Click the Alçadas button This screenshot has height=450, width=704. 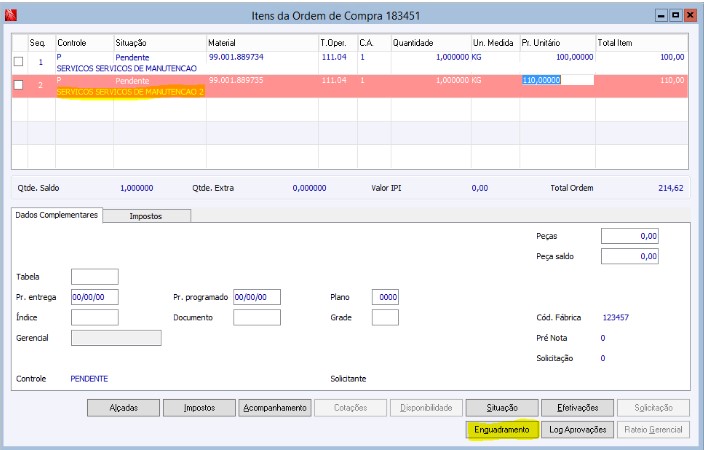(123, 408)
